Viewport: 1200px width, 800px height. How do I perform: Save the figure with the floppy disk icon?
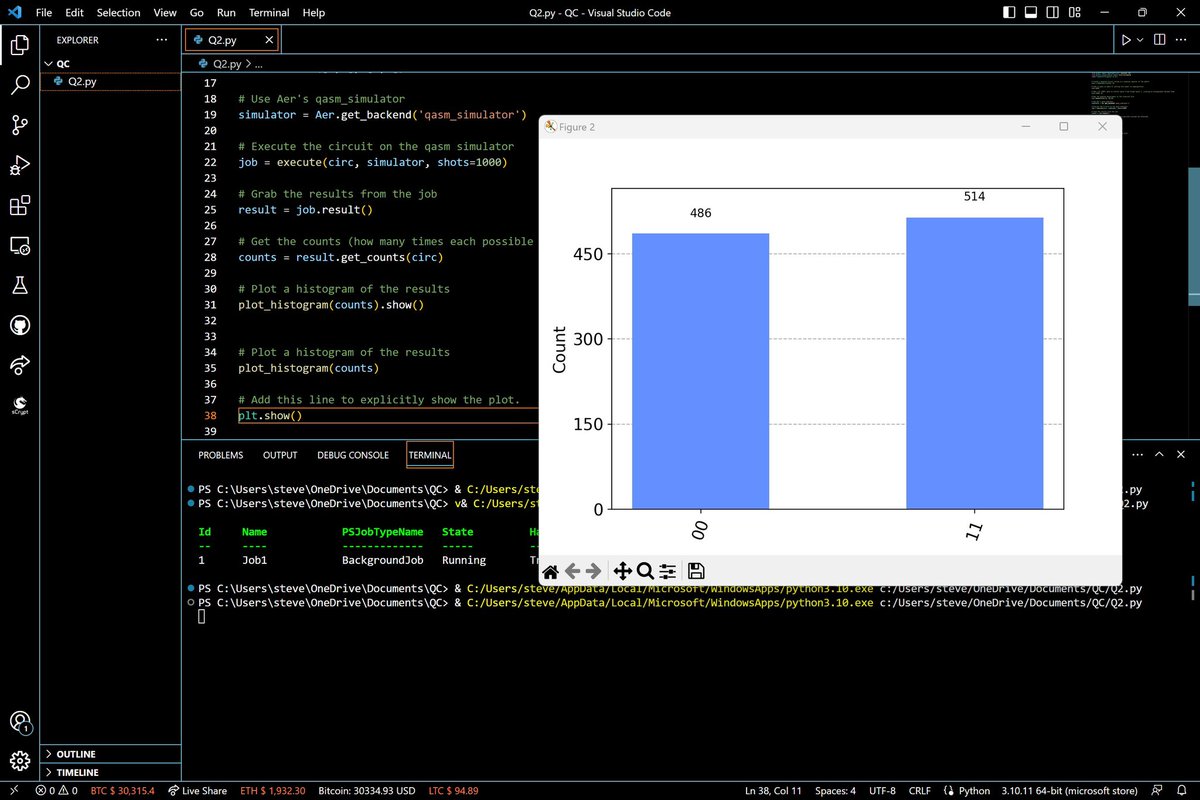click(696, 571)
